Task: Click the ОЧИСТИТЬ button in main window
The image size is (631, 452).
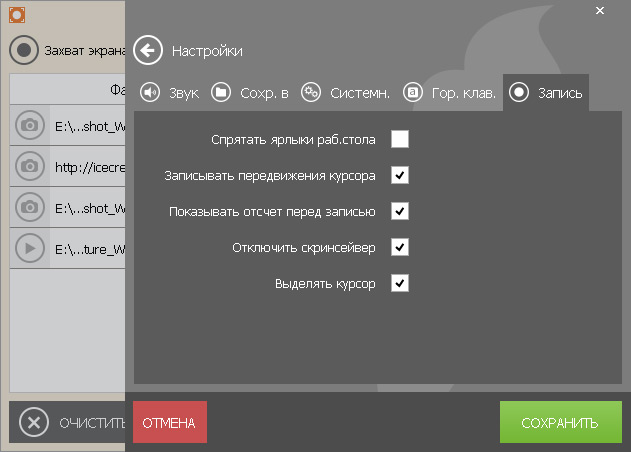Action: [x=67, y=422]
